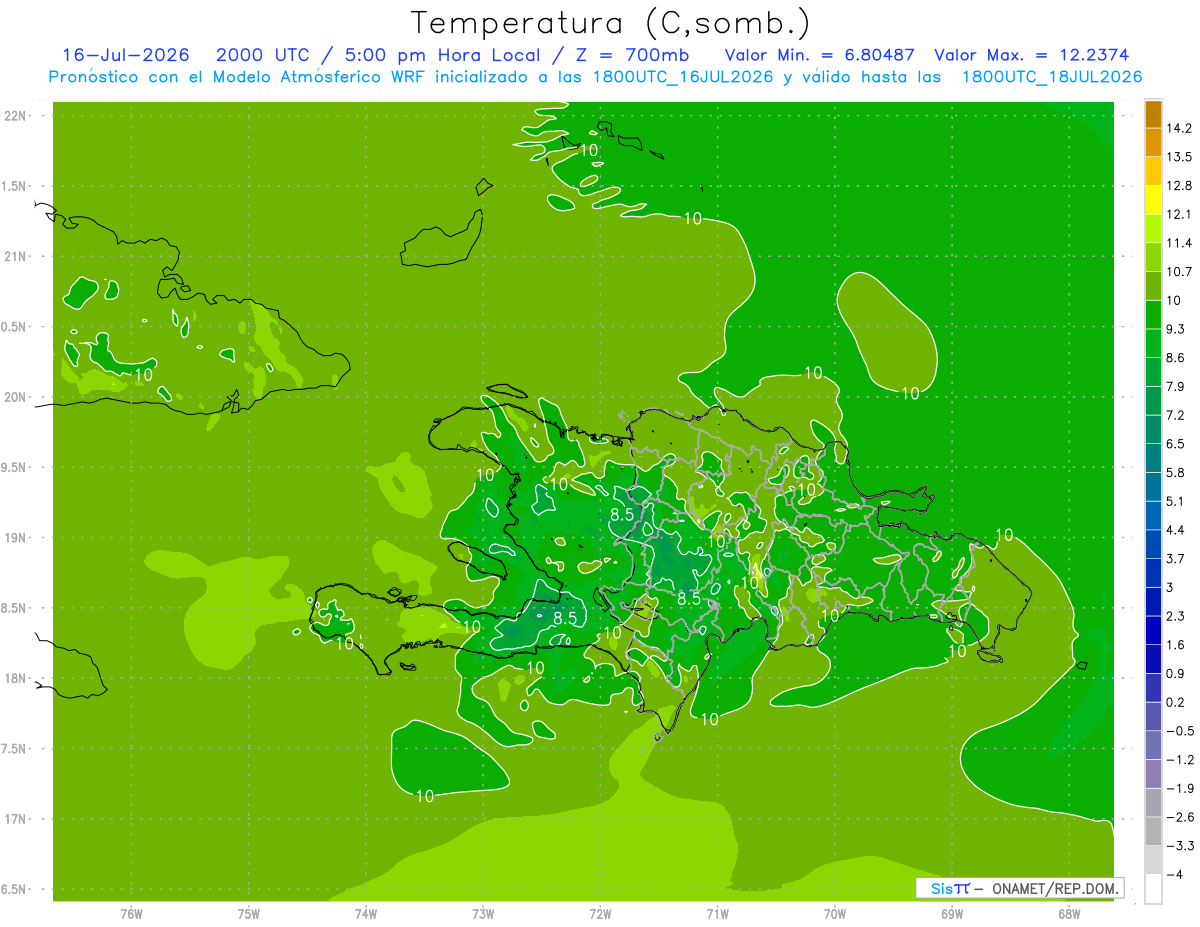Screen dimensions: 1200x927
Task: Click the legend value -1.9
Action: pyautogui.click(x=1178, y=788)
